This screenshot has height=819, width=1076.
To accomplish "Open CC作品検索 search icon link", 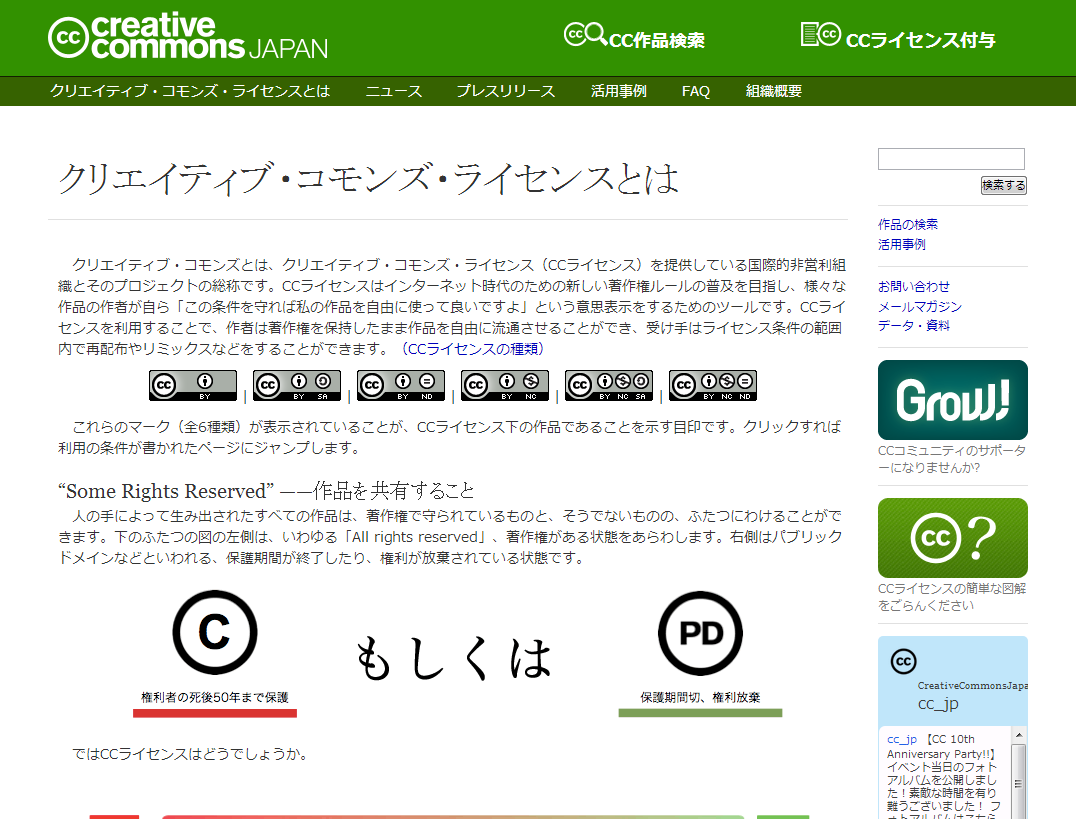I will [x=634, y=36].
